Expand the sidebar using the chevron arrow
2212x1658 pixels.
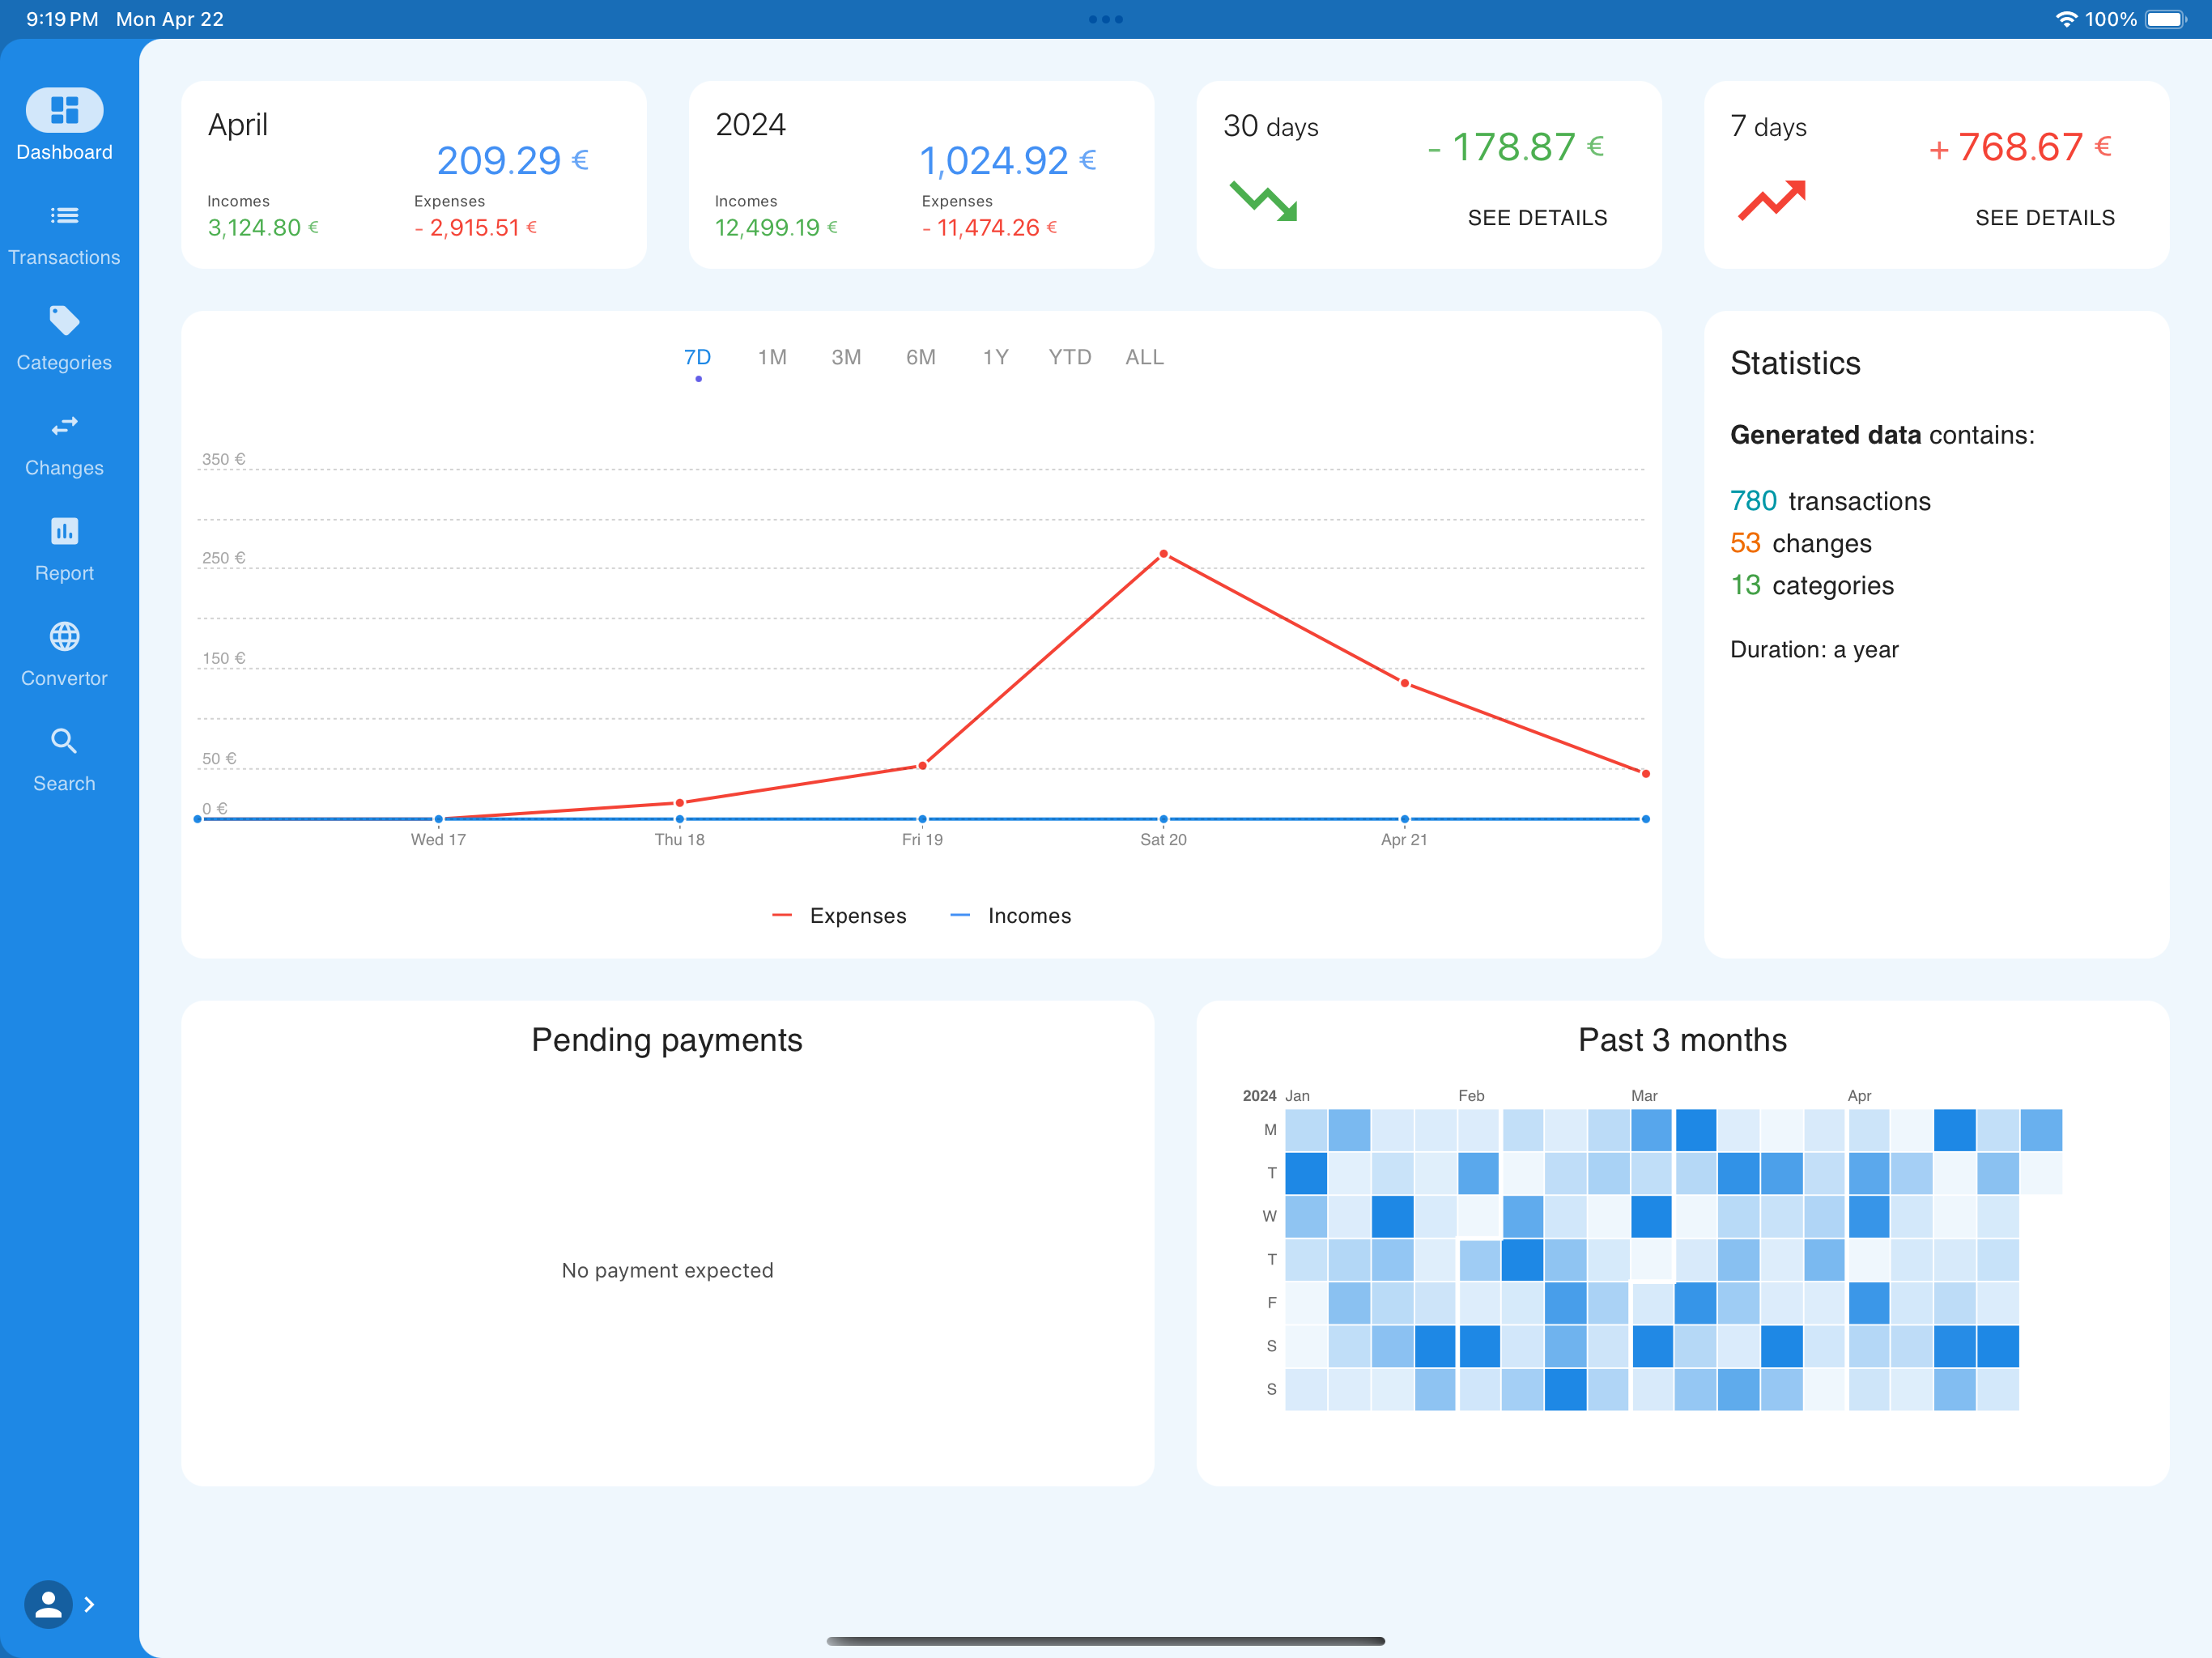tap(90, 1604)
